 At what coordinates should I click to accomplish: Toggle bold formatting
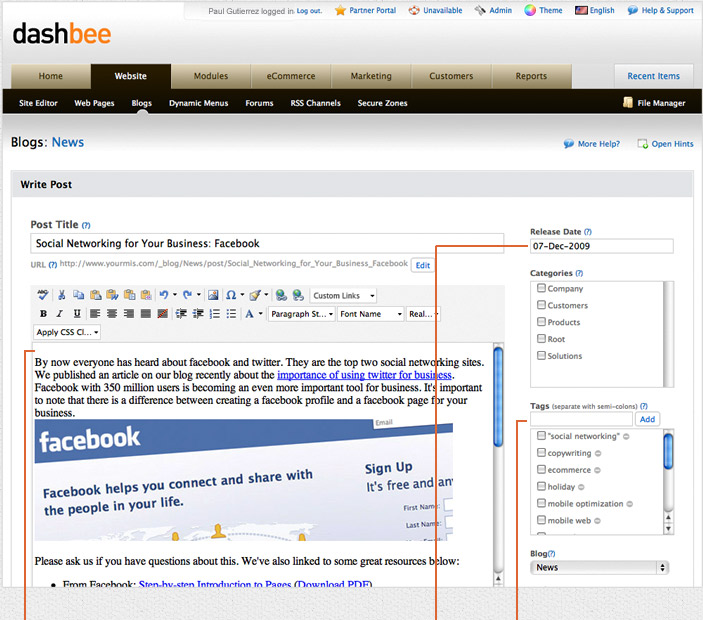click(x=43, y=313)
